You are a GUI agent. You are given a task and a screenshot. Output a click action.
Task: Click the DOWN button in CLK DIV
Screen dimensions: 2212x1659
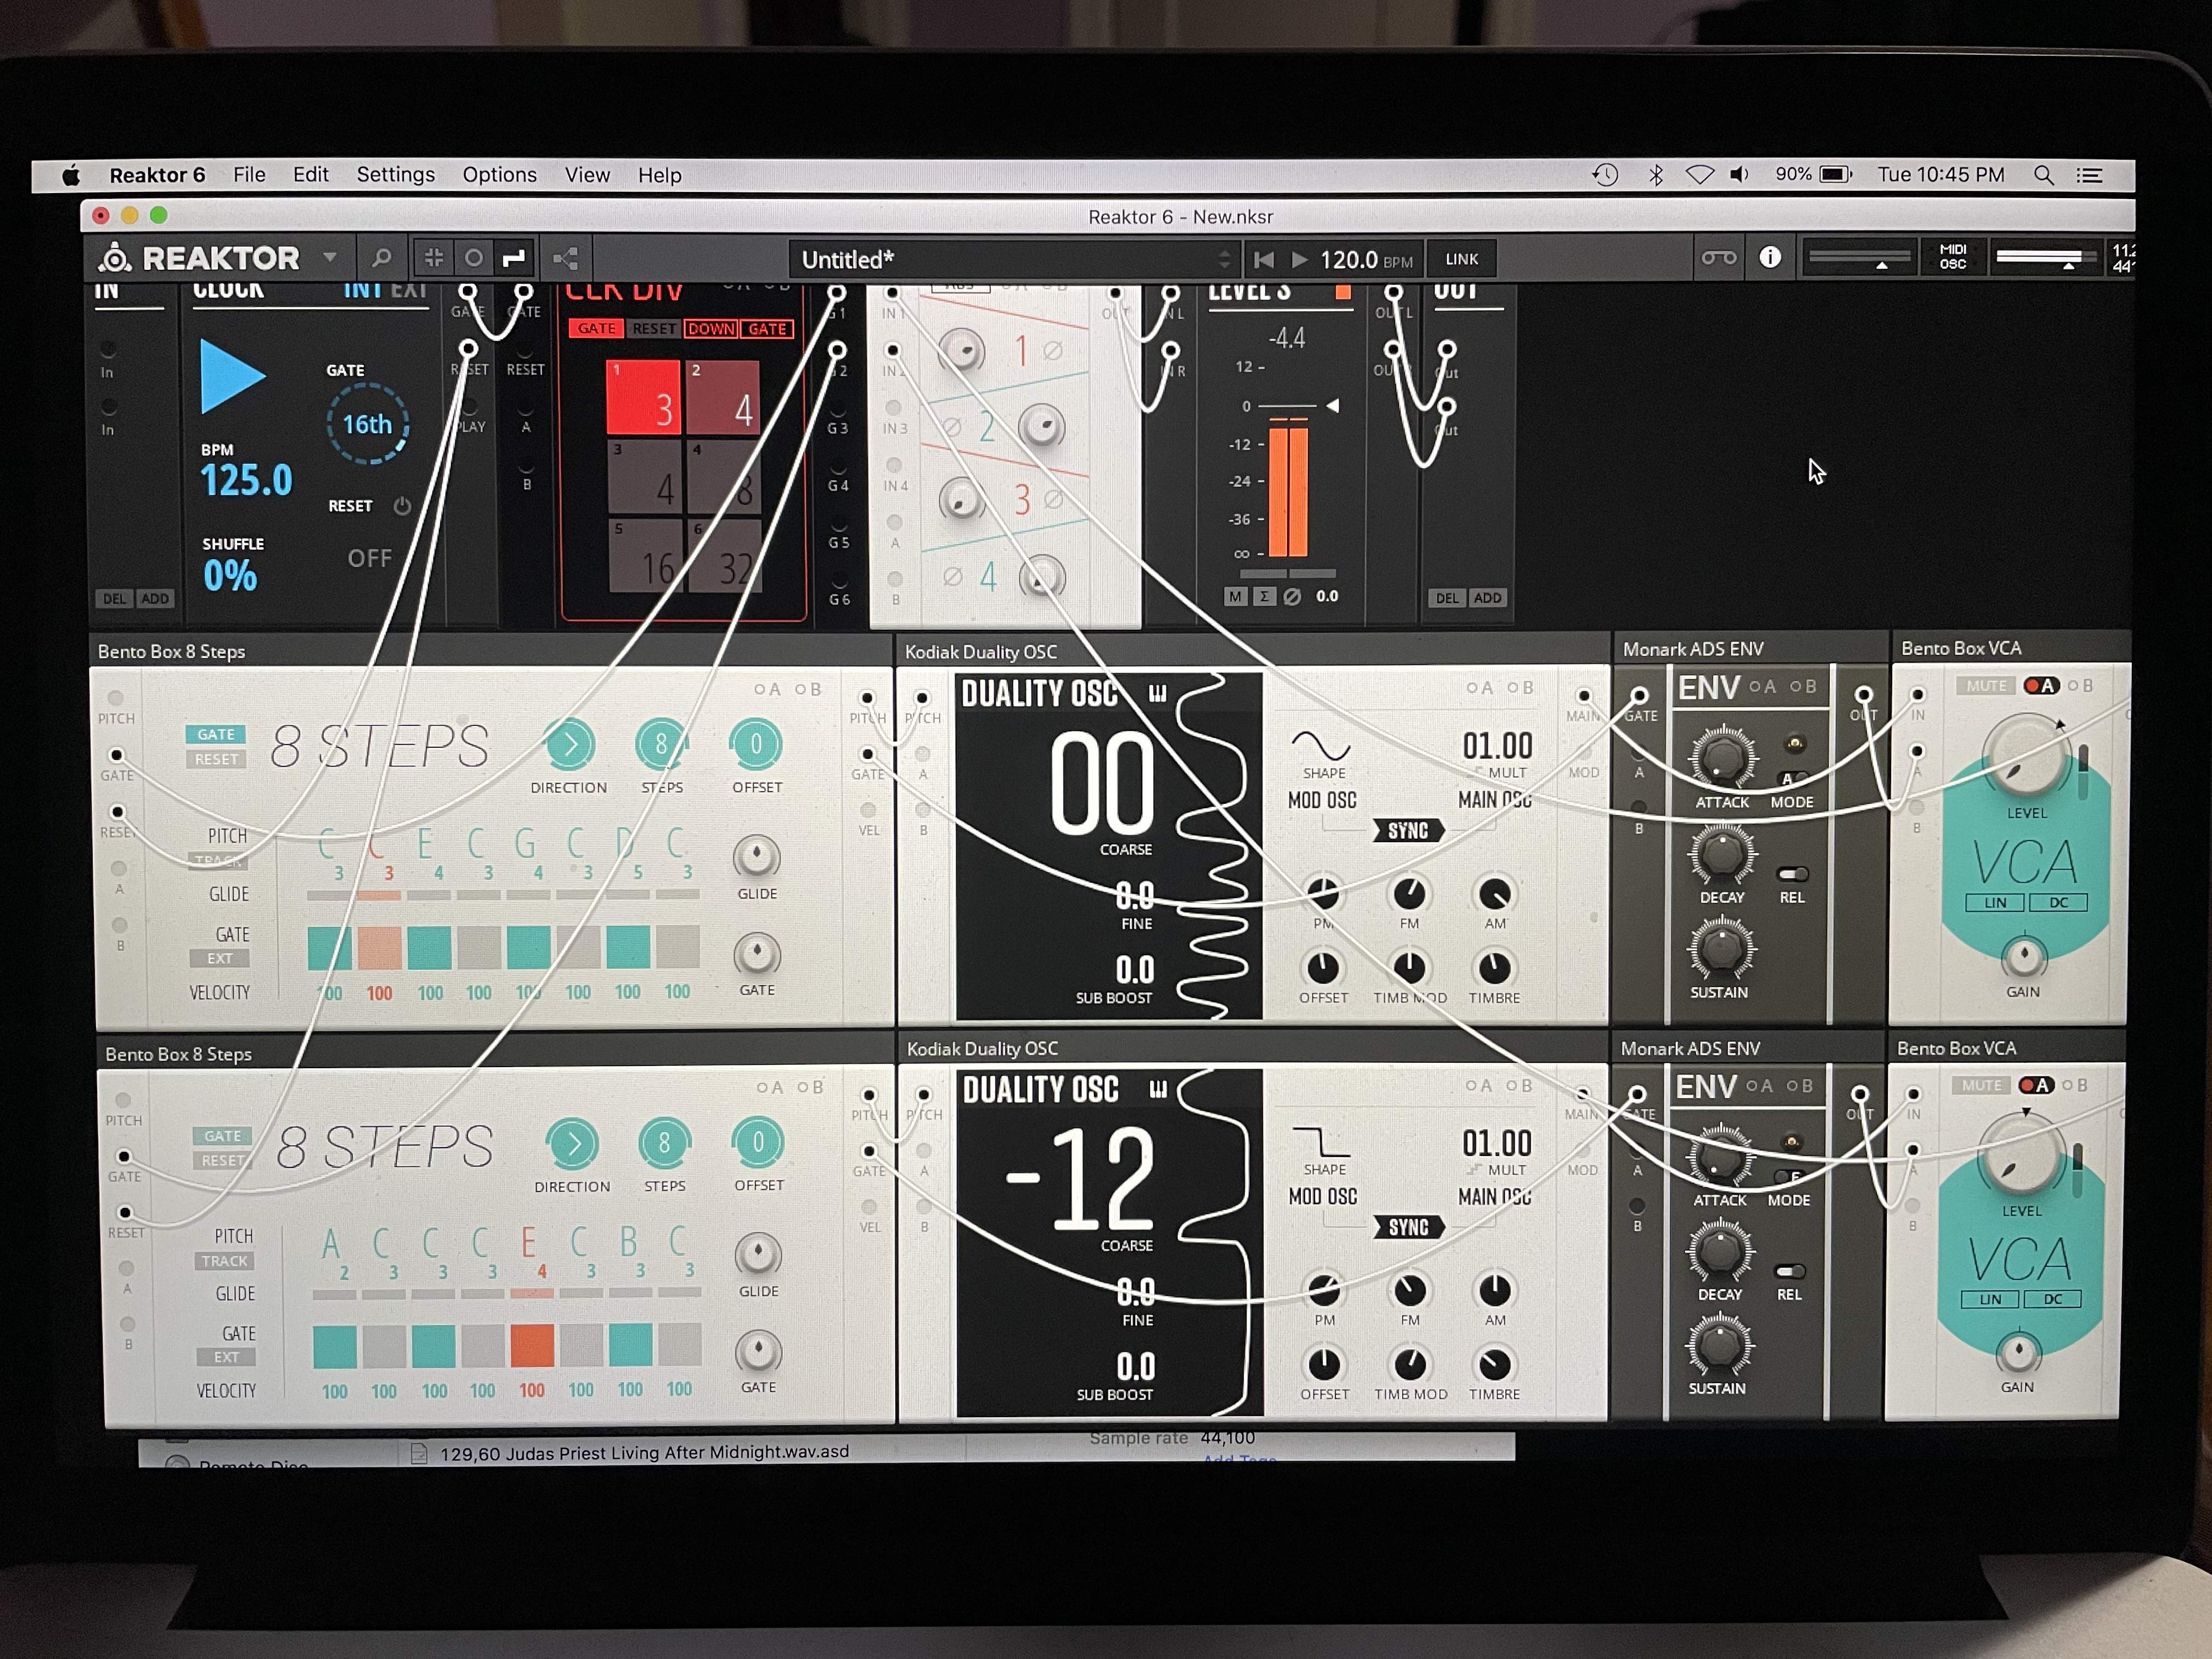coord(712,329)
